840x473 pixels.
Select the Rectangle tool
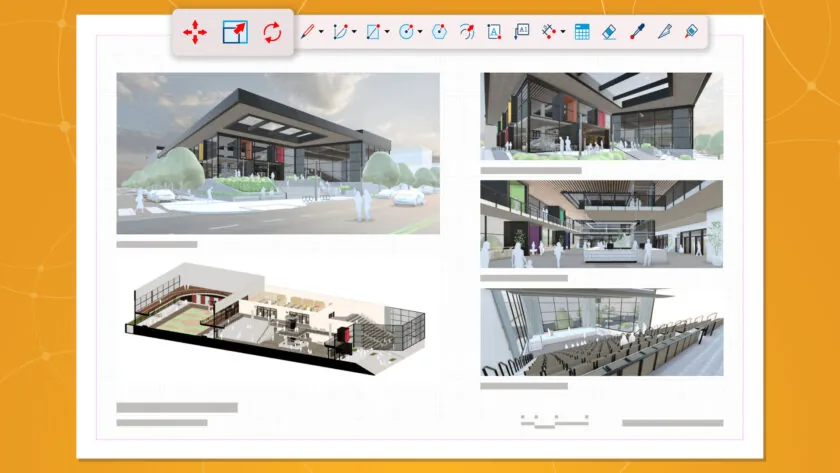point(373,32)
